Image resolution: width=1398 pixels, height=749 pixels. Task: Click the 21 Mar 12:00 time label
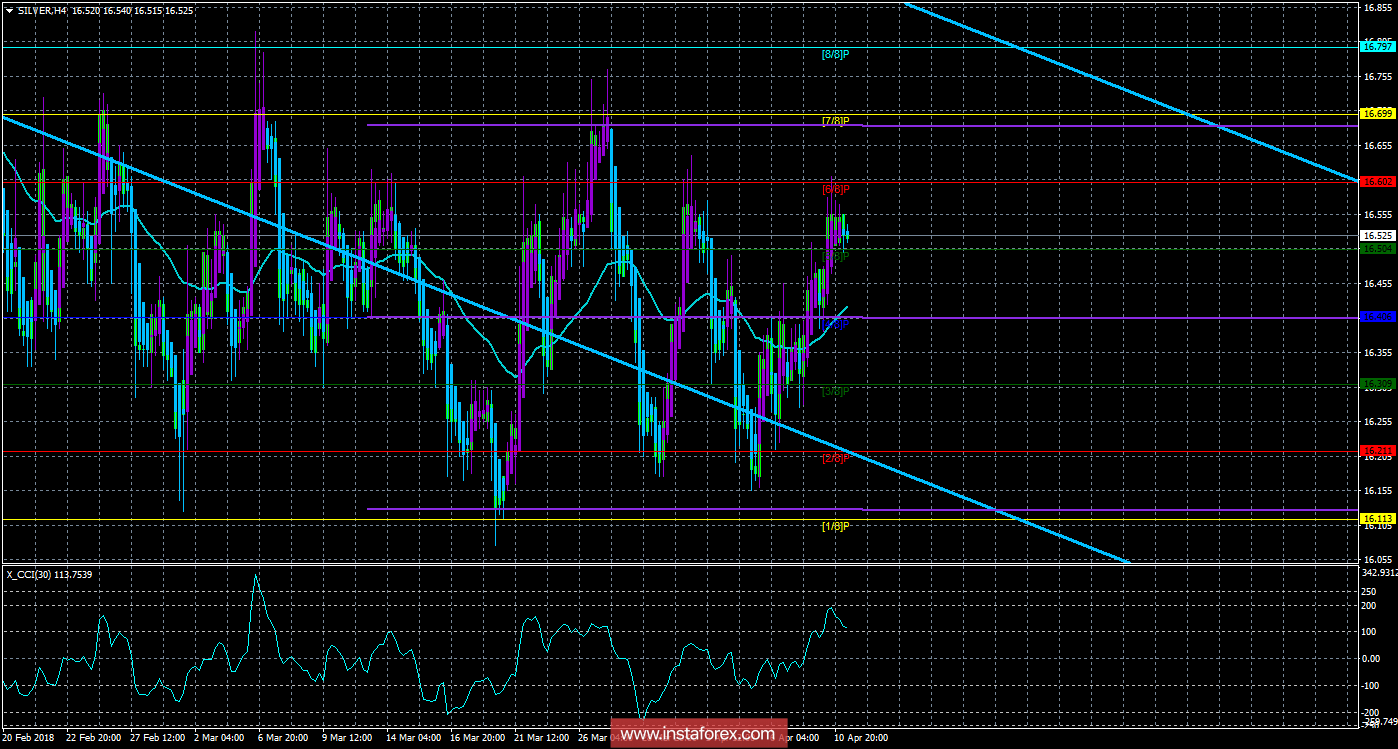click(545, 737)
